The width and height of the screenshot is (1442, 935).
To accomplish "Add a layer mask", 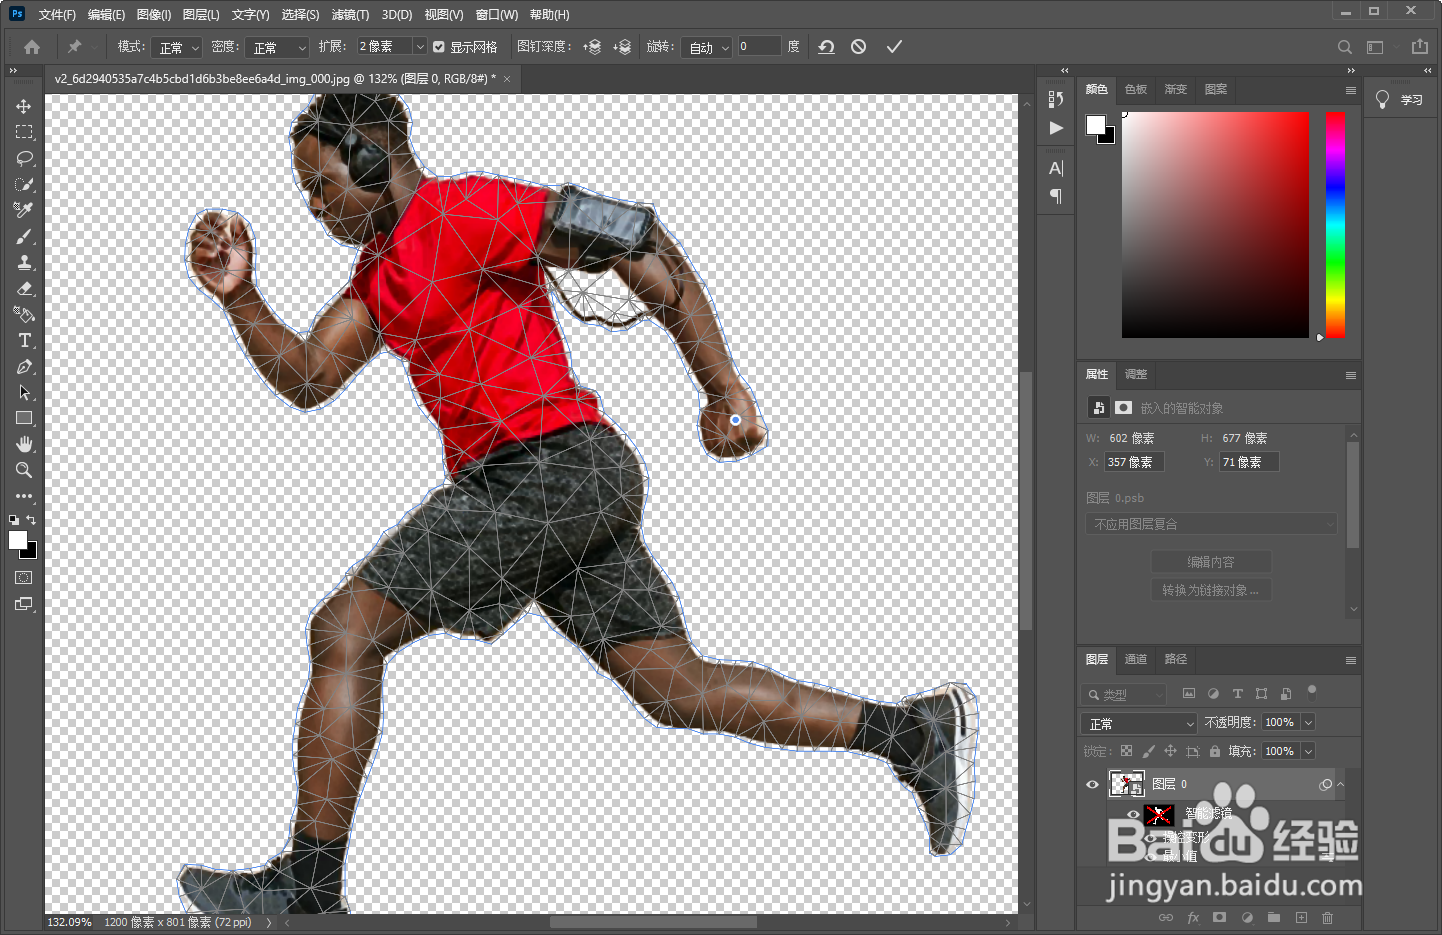I will [1219, 917].
